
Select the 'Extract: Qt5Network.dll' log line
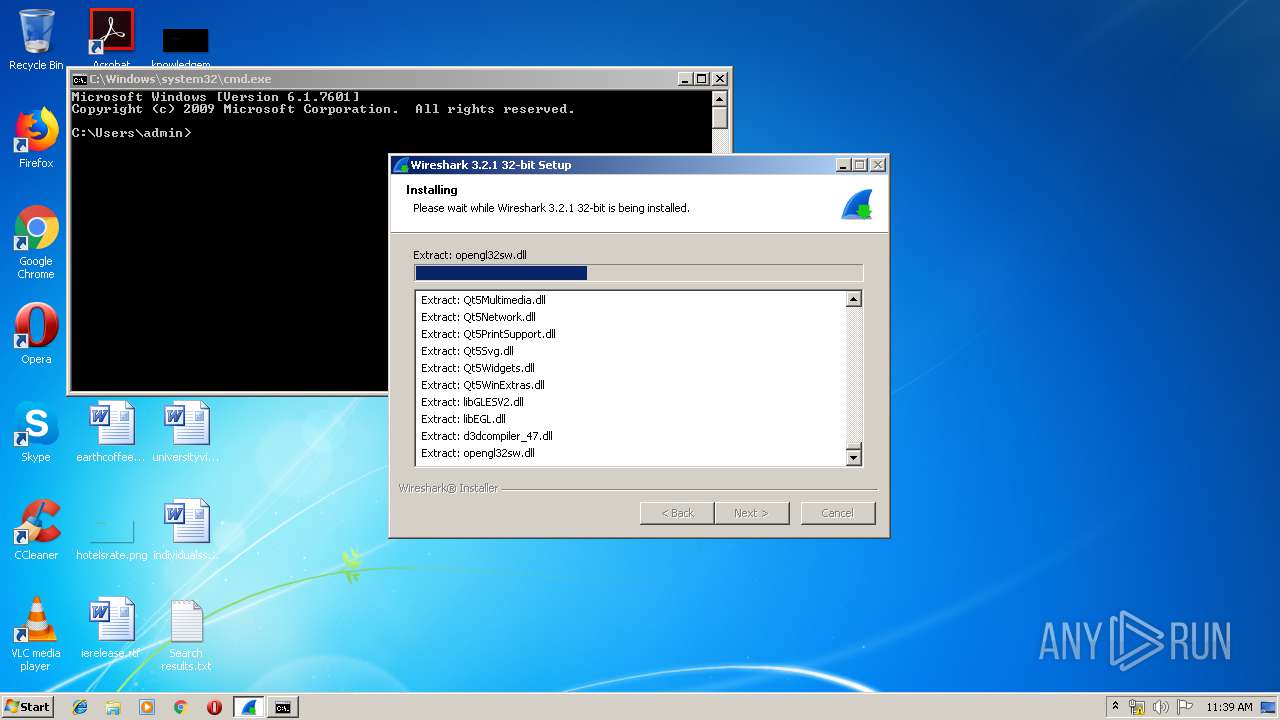478,317
